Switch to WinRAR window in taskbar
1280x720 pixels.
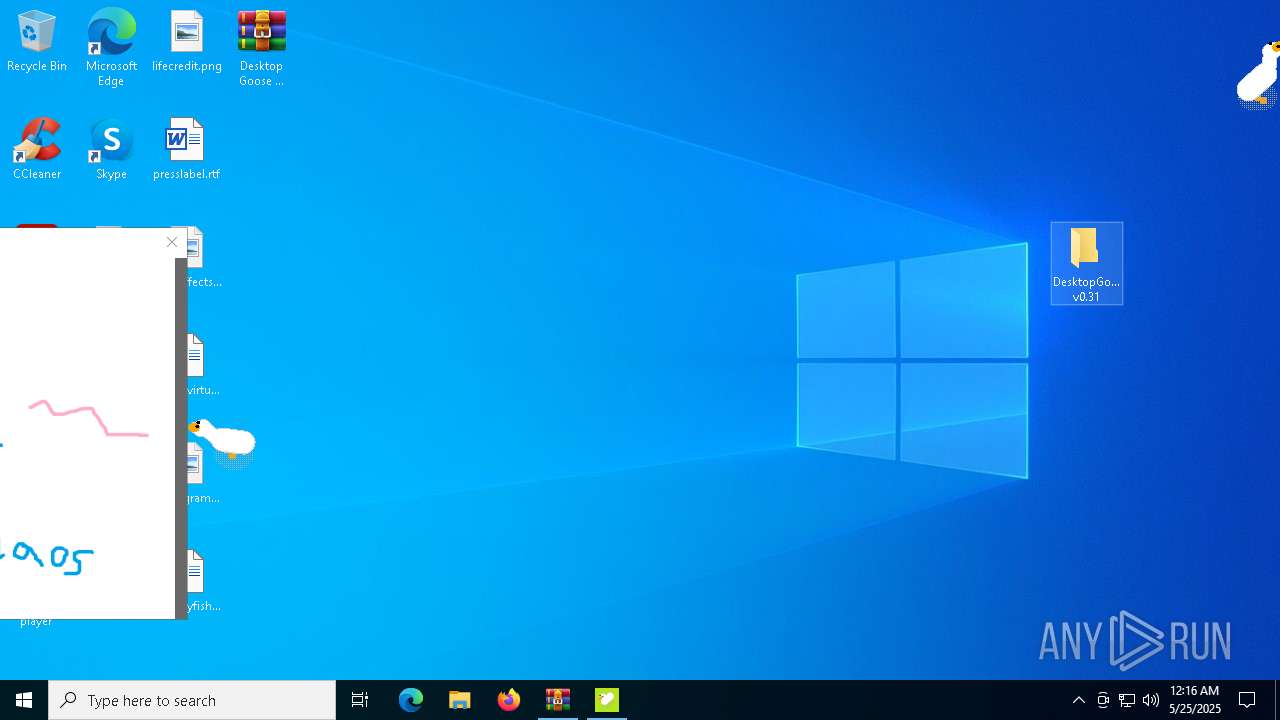pos(558,700)
